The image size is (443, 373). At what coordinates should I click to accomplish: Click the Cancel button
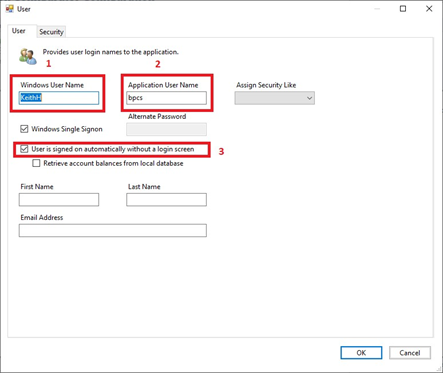tap(410, 353)
